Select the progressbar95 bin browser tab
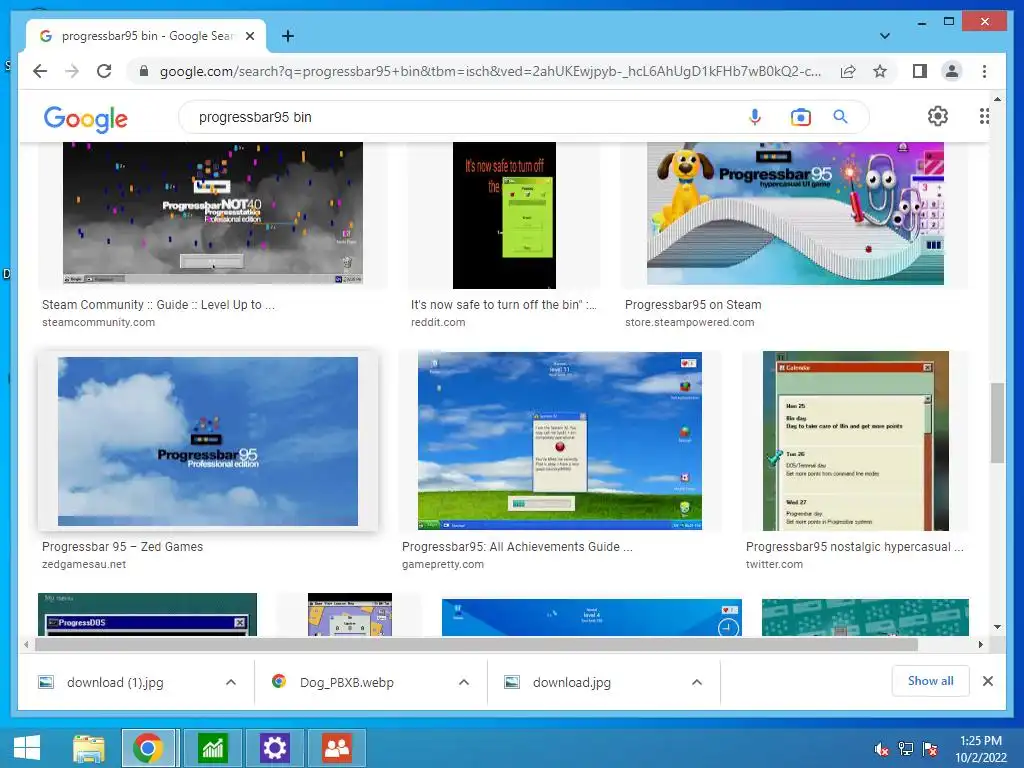 tap(146, 36)
